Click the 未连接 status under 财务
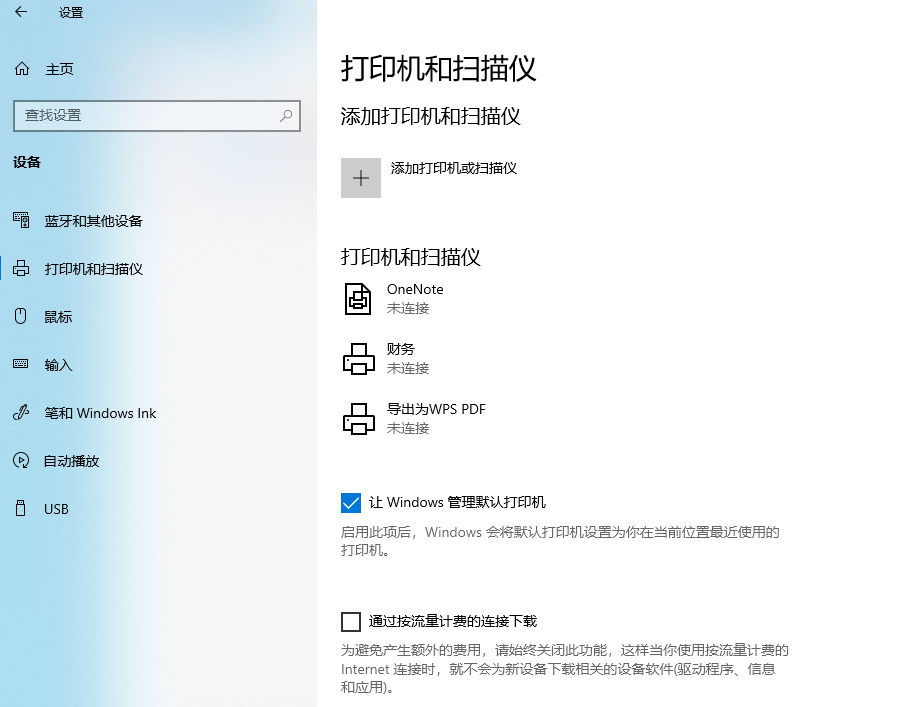Image resolution: width=899 pixels, height=707 pixels. click(x=408, y=368)
